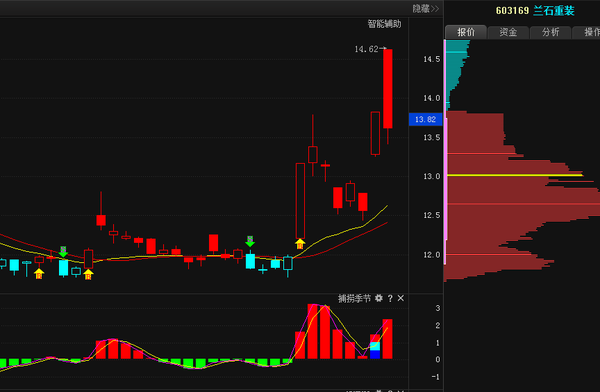This screenshot has width=600, height=392.
Task: Click the green S sell arrow near the middle cyan candle
Action: pos(250,241)
